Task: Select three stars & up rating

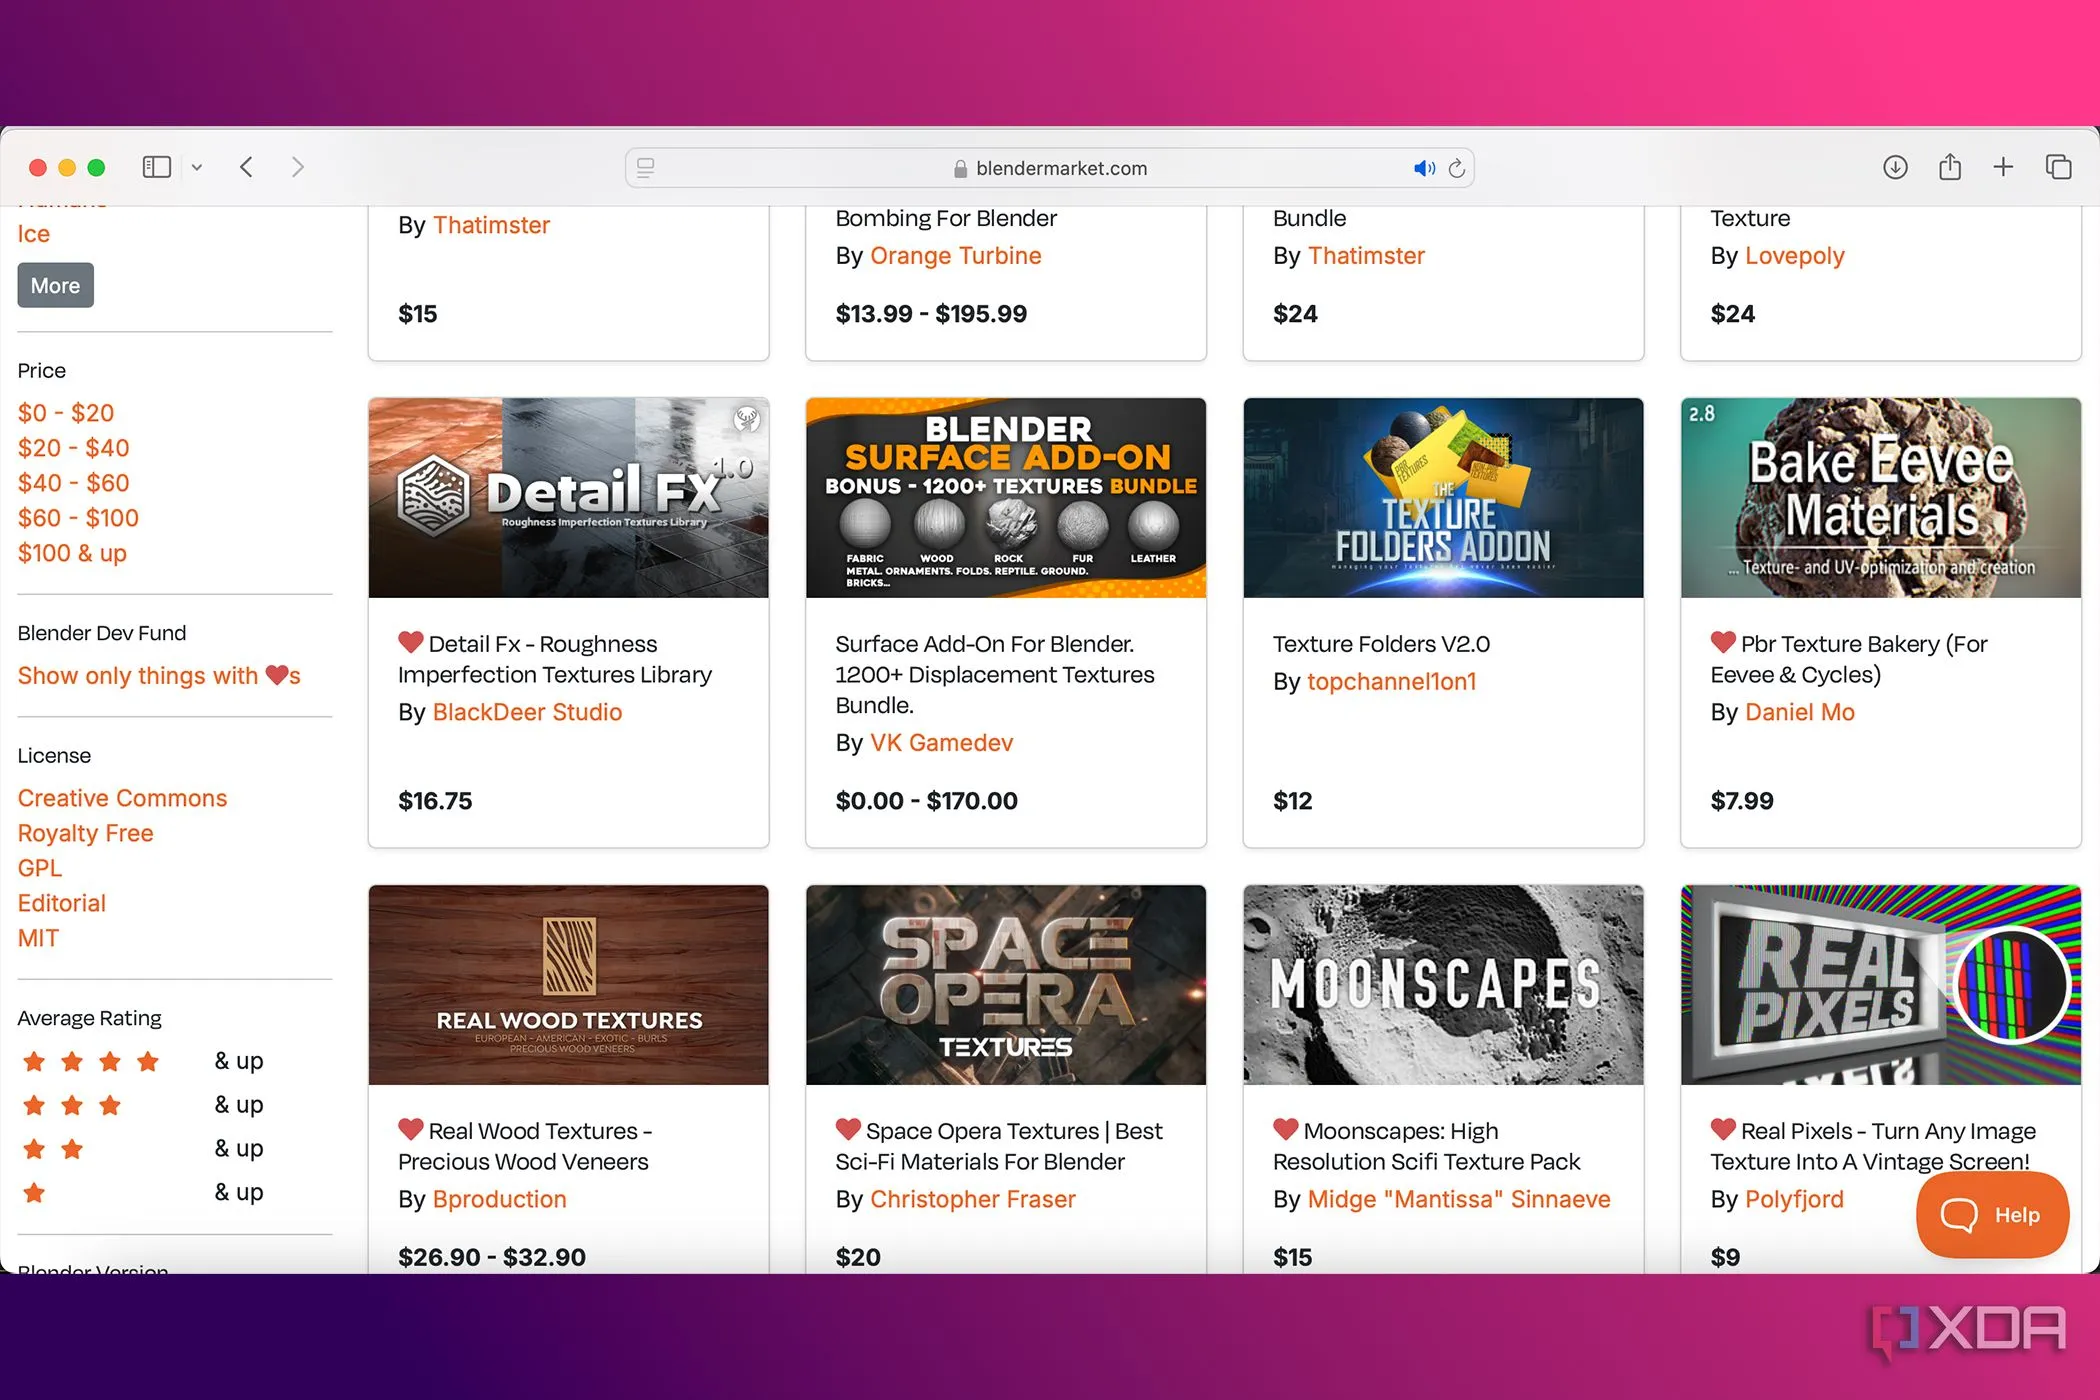Action: [x=141, y=1105]
